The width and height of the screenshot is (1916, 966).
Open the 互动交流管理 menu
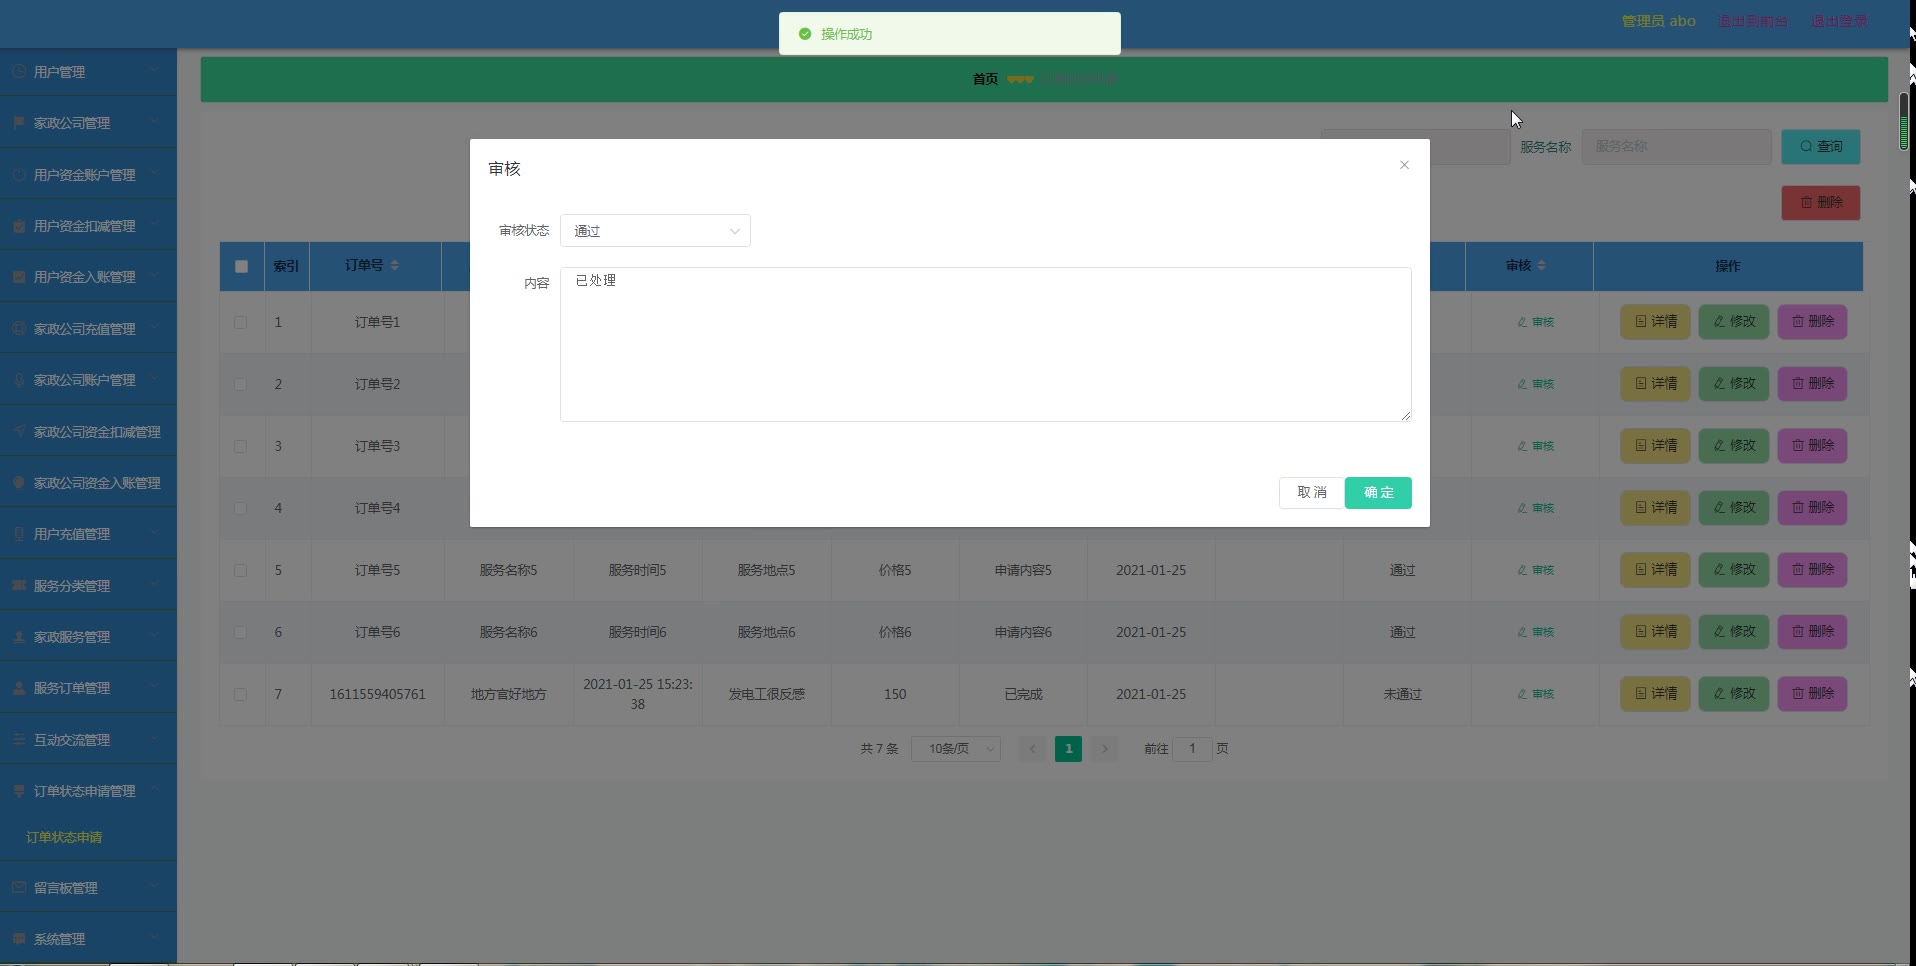click(88, 740)
